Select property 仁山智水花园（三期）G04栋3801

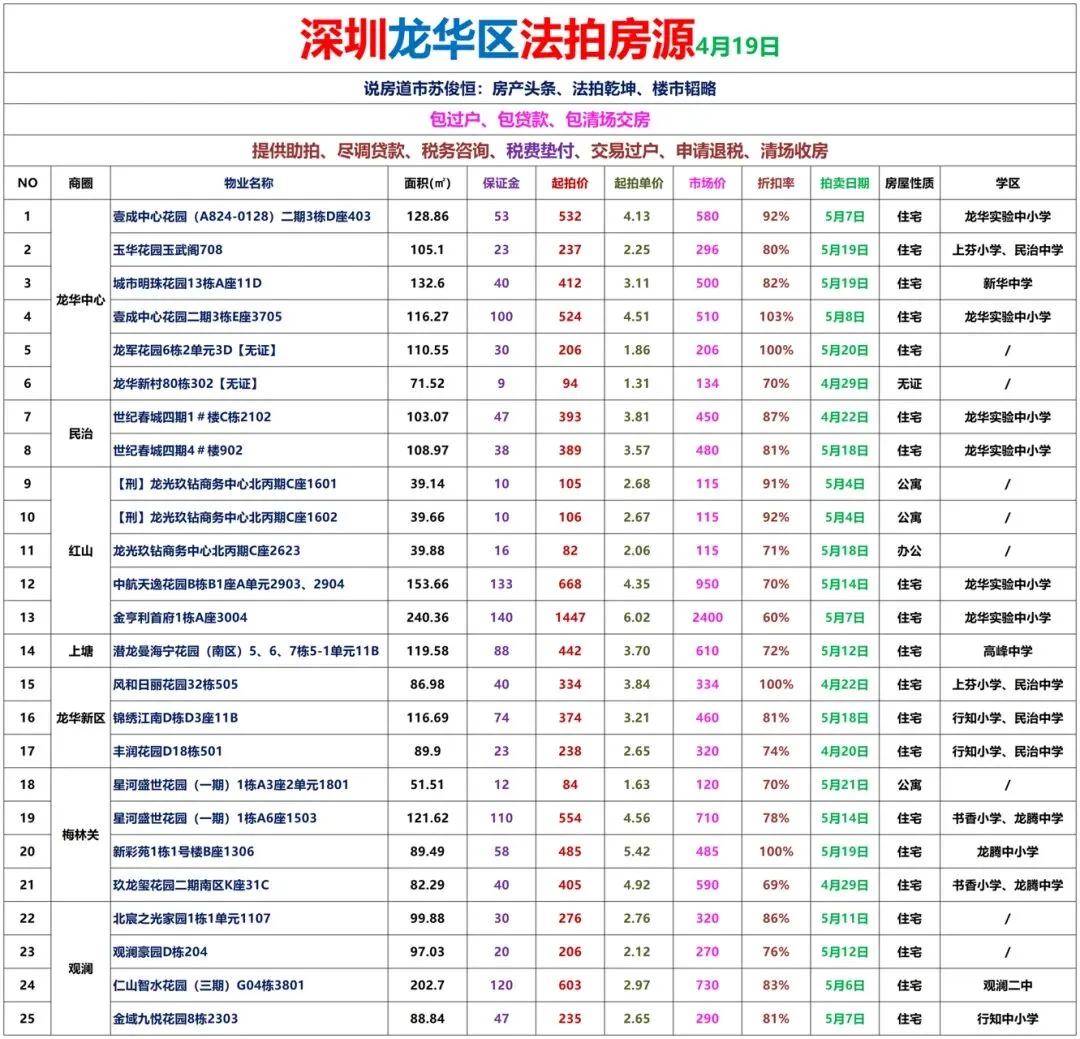[x=209, y=985]
